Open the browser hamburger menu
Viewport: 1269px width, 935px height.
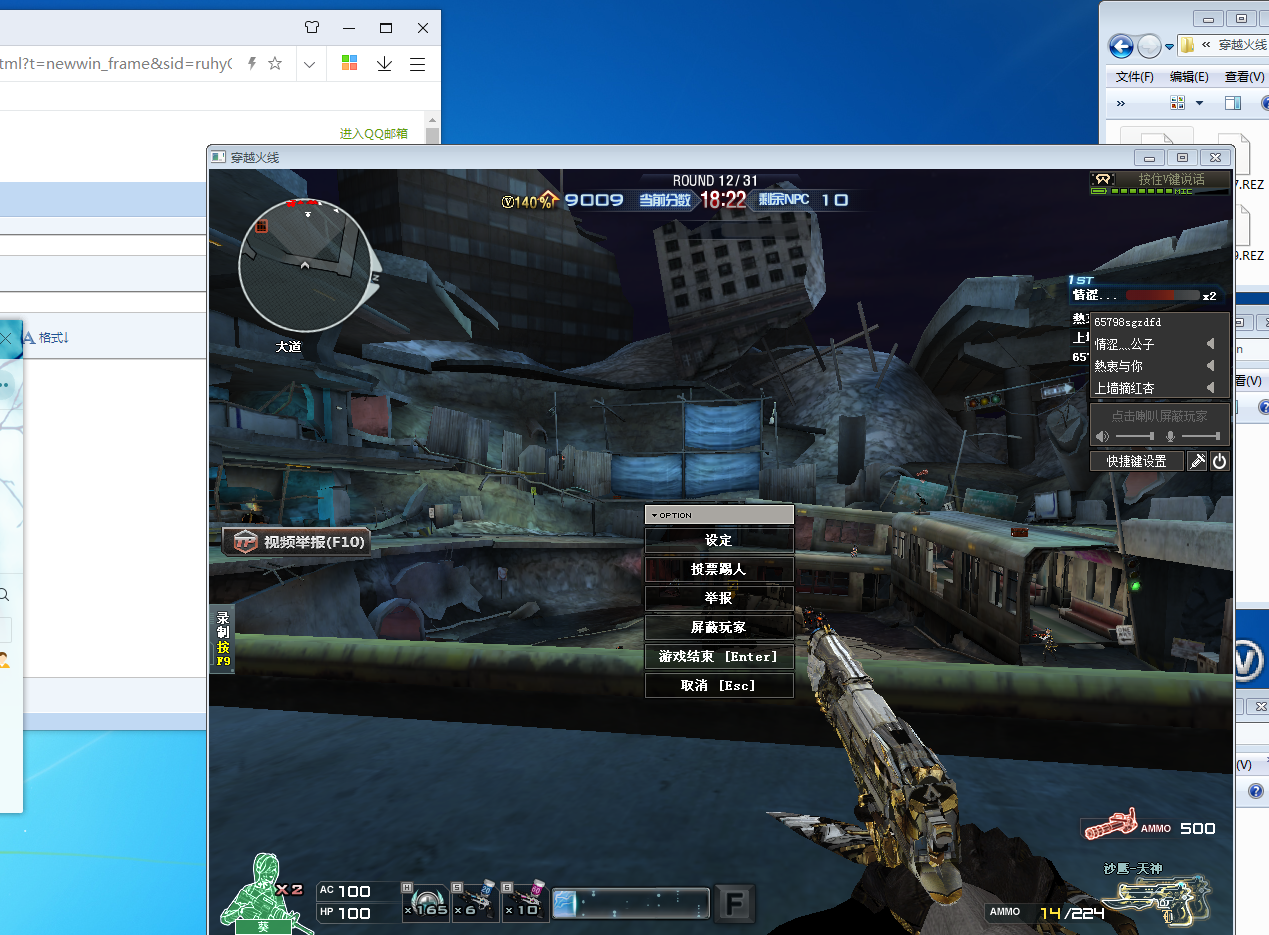pos(418,64)
